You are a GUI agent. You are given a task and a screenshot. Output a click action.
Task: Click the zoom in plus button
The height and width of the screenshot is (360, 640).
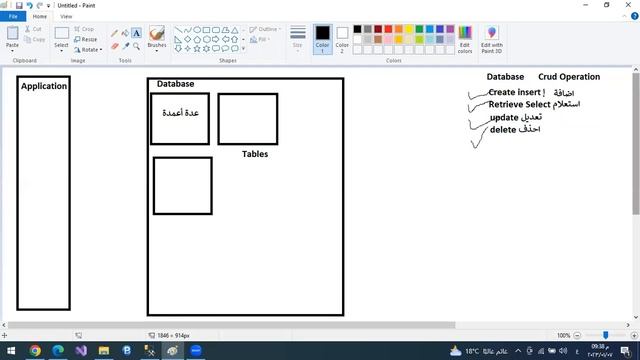coord(634,335)
